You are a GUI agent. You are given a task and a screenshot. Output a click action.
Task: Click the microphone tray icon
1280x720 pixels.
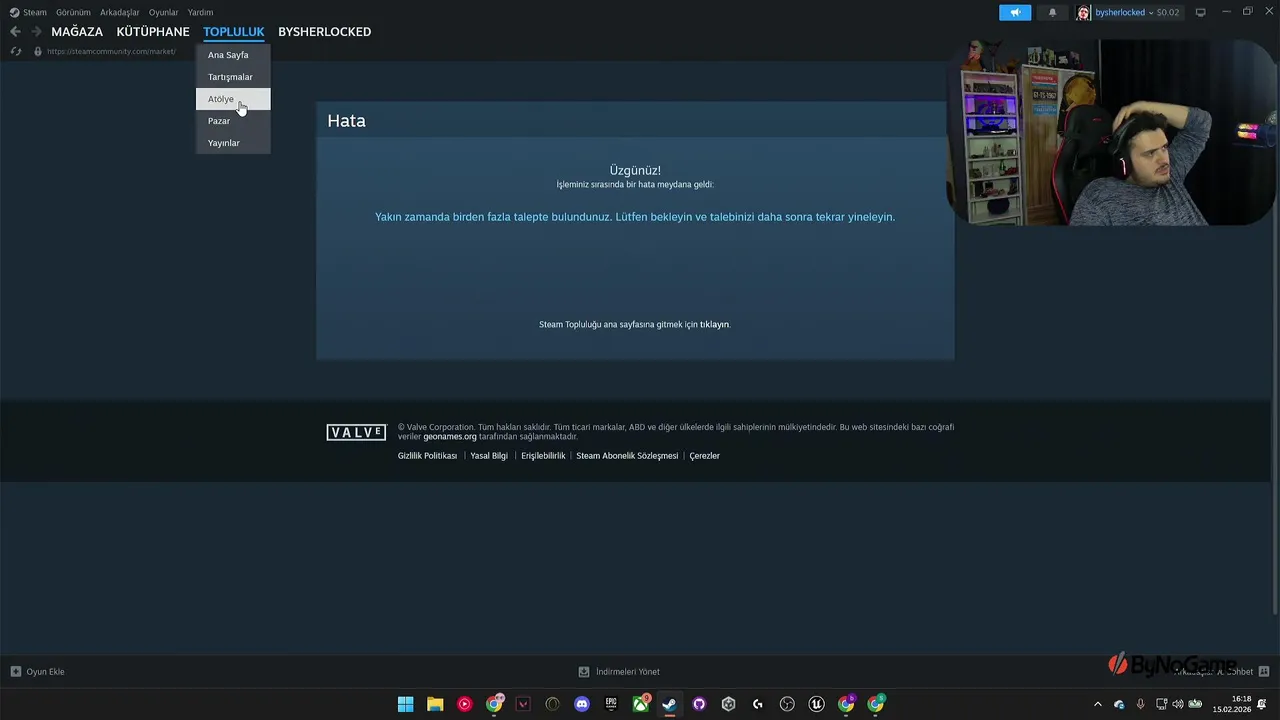click(x=1140, y=704)
